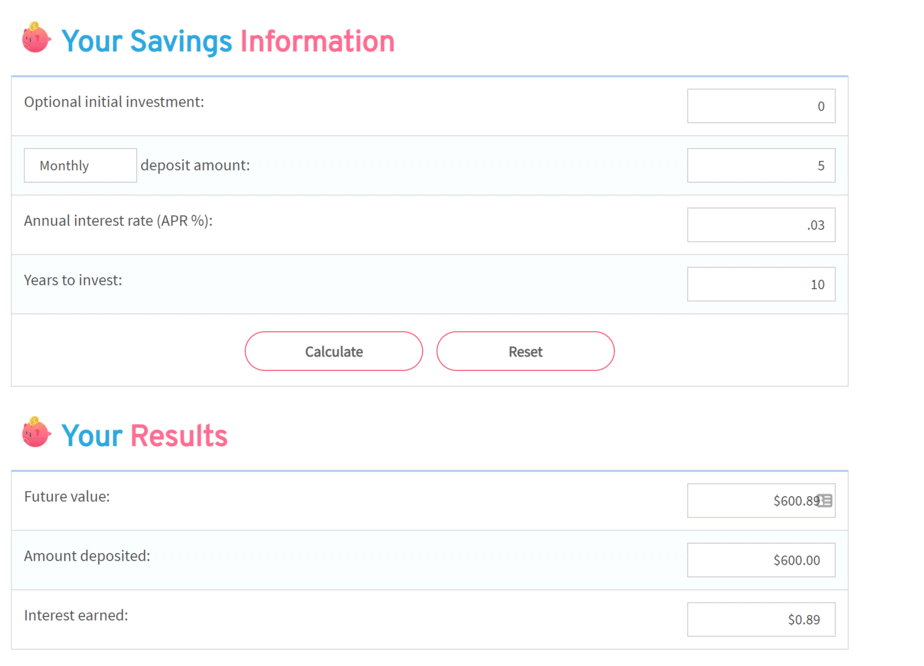The width and height of the screenshot is (924, 666).
Task: Click the 'deposit amount:' label
Action: click(195, 166)
